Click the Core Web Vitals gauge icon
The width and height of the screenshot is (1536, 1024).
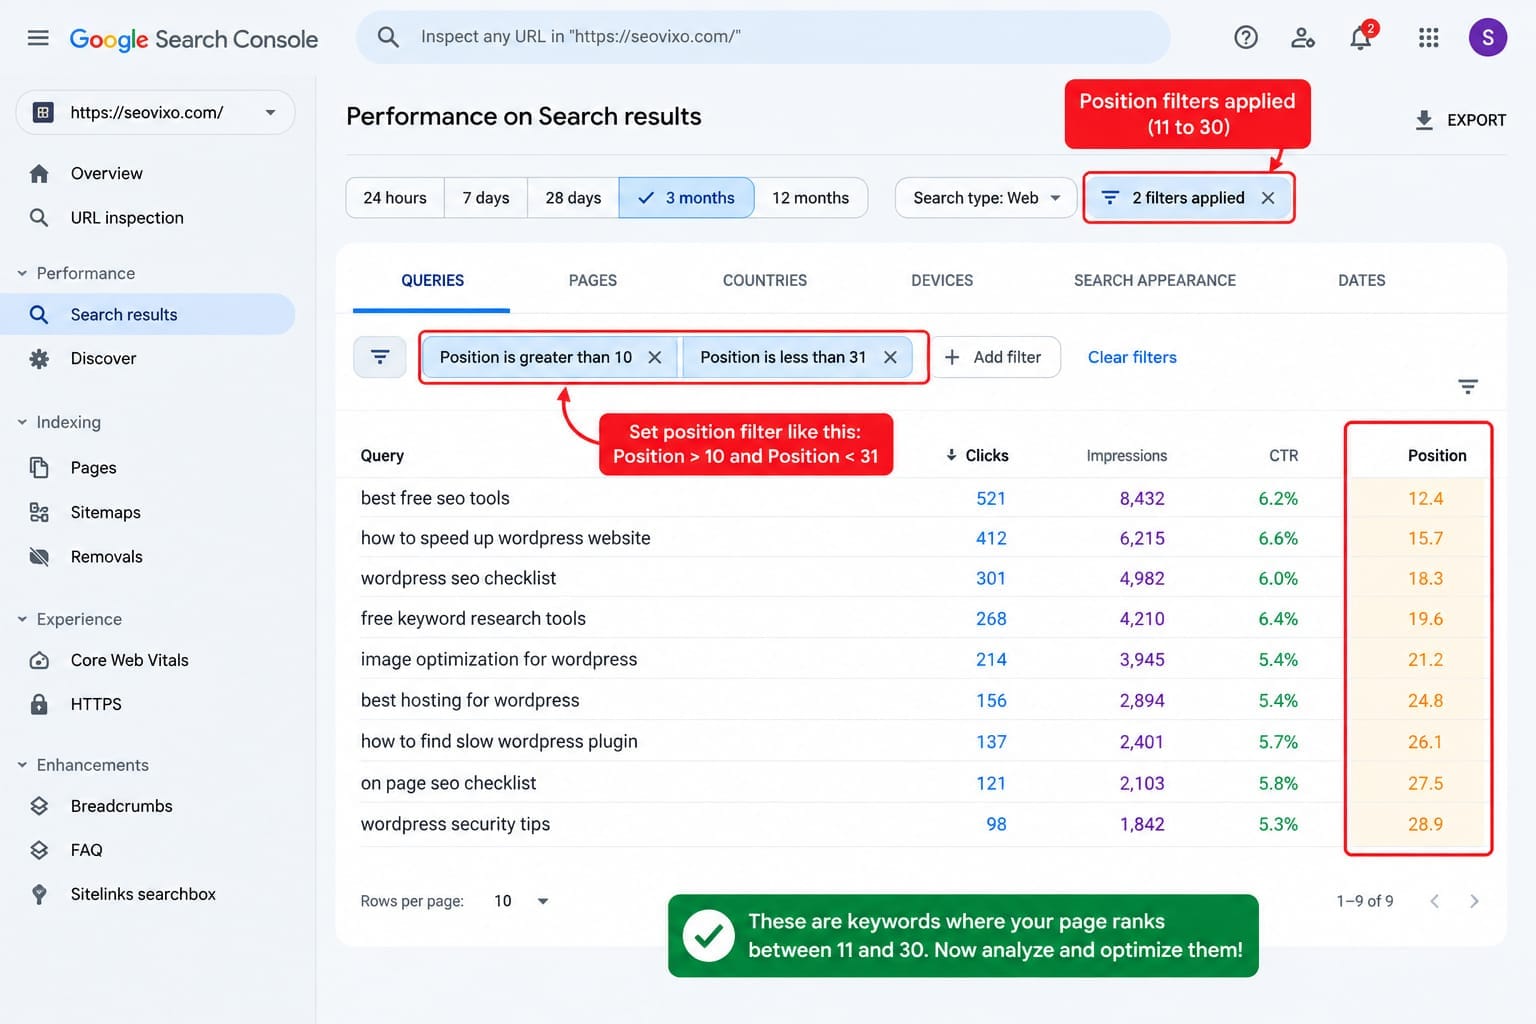39,661
